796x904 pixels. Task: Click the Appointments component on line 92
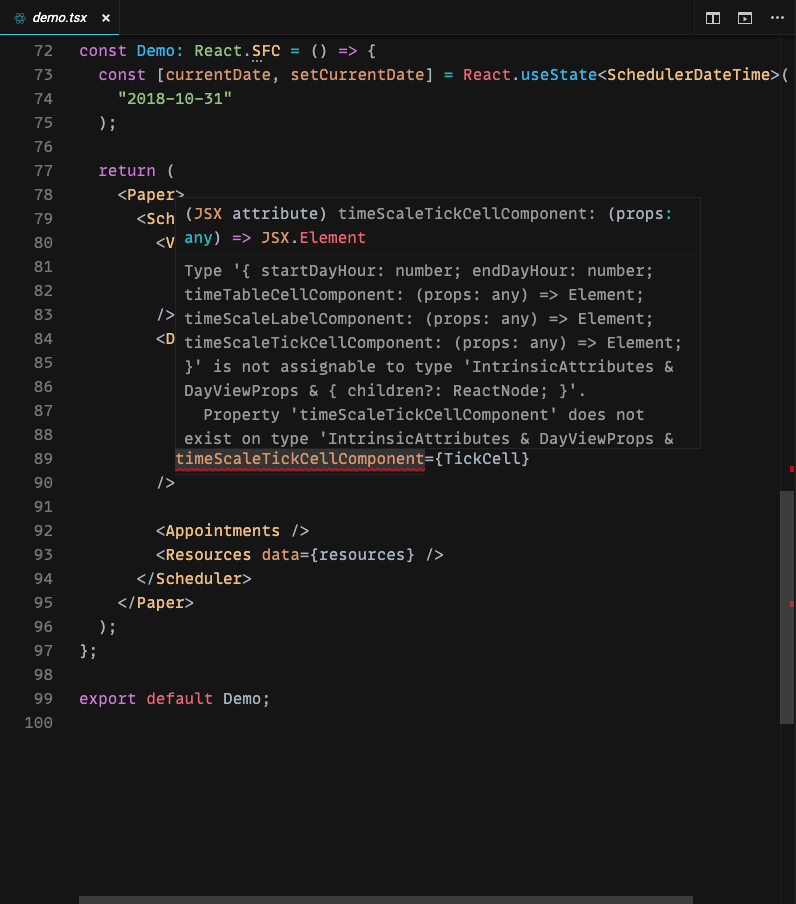[x=222, y=531]
